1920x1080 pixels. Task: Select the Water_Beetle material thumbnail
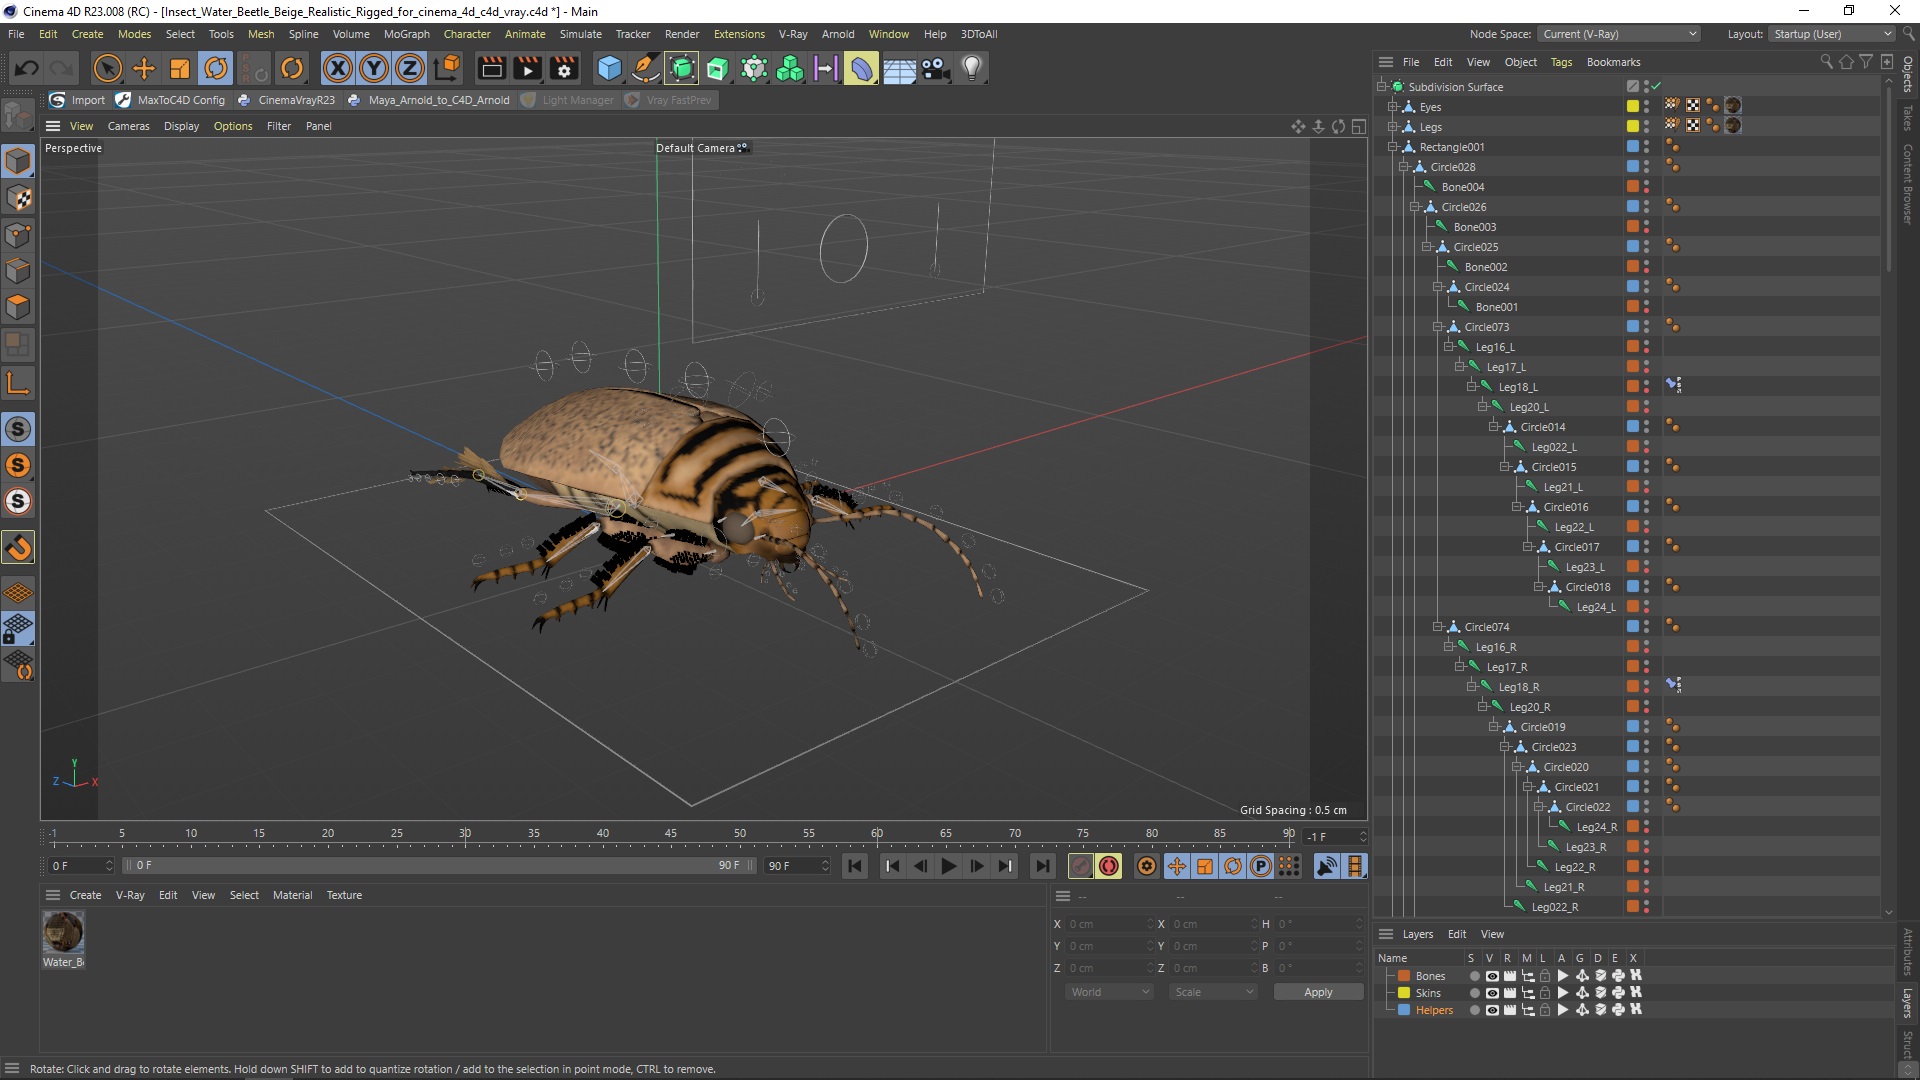pyautogui.click(x=63, y=932)
